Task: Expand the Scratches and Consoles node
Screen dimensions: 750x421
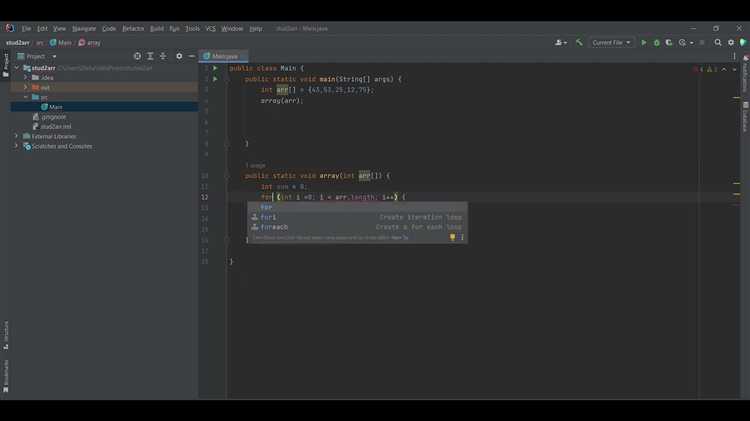Action: pos(16,146)
